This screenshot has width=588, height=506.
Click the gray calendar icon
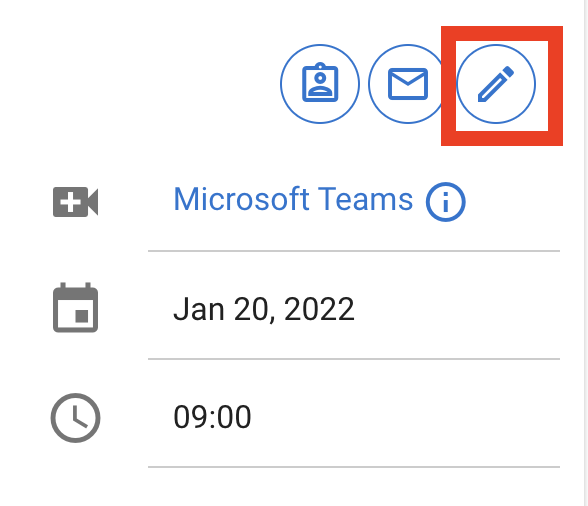75,308
